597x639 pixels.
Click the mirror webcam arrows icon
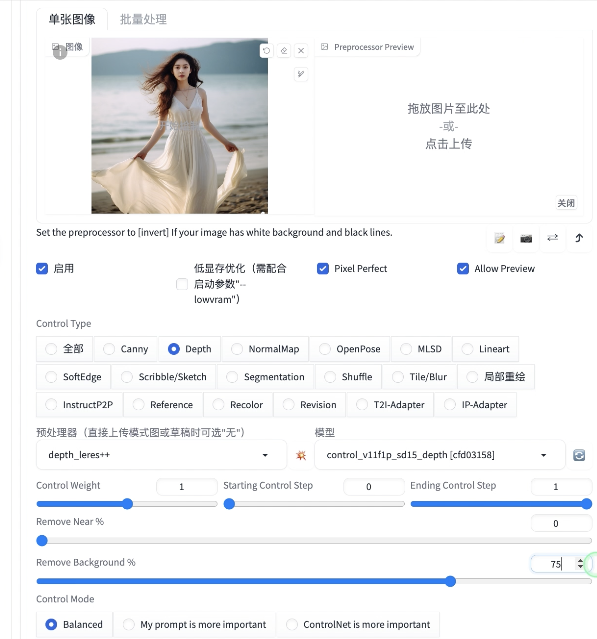coord(553,238)
